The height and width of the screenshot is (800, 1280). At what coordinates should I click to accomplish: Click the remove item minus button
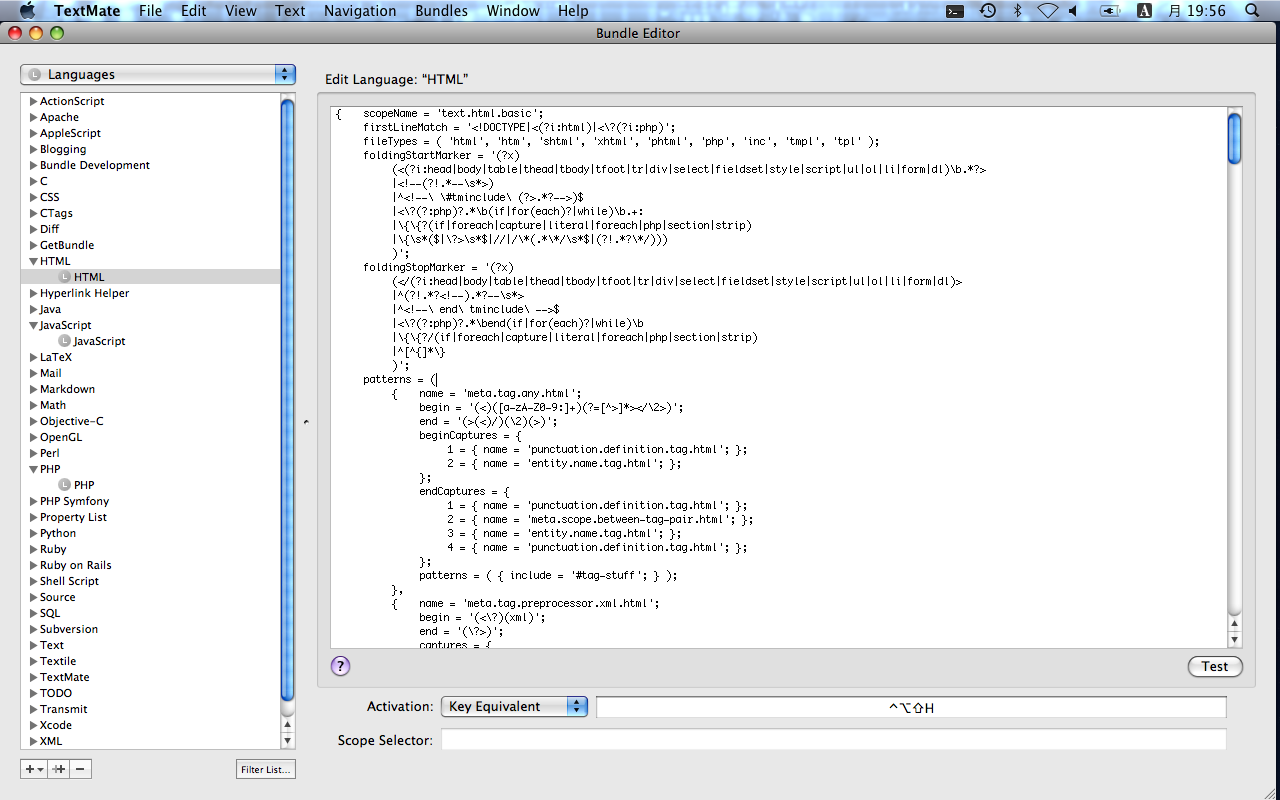(81, 769)
